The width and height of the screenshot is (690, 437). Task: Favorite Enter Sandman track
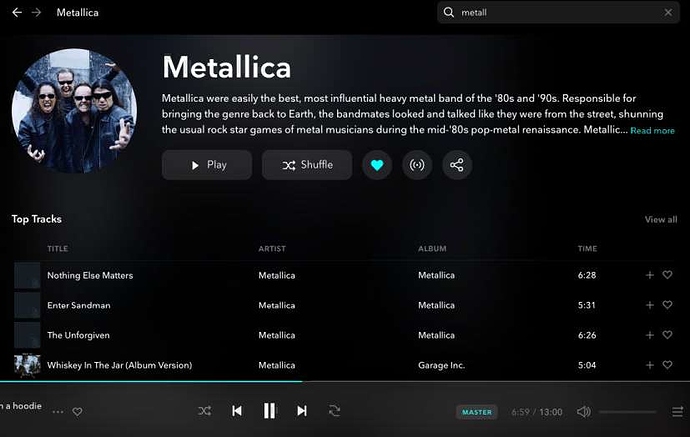(667, 305)
